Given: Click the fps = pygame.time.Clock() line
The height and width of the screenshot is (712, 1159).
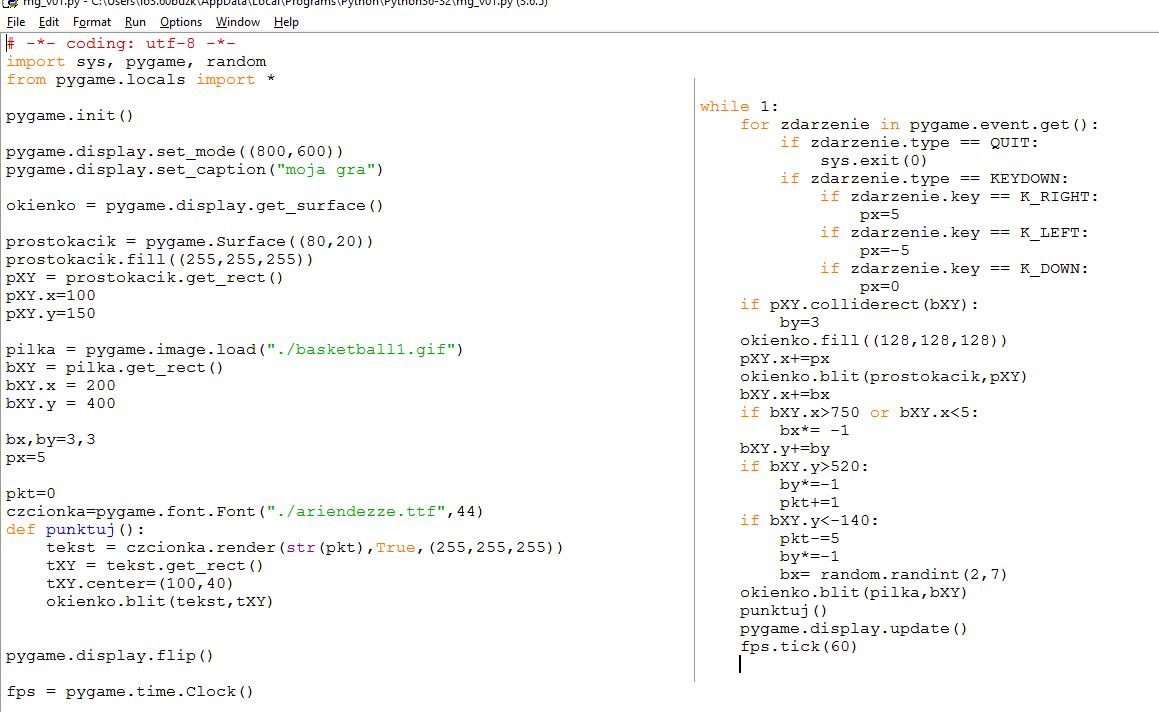Looking at the screenshot, I should click(x=130, y=692).
